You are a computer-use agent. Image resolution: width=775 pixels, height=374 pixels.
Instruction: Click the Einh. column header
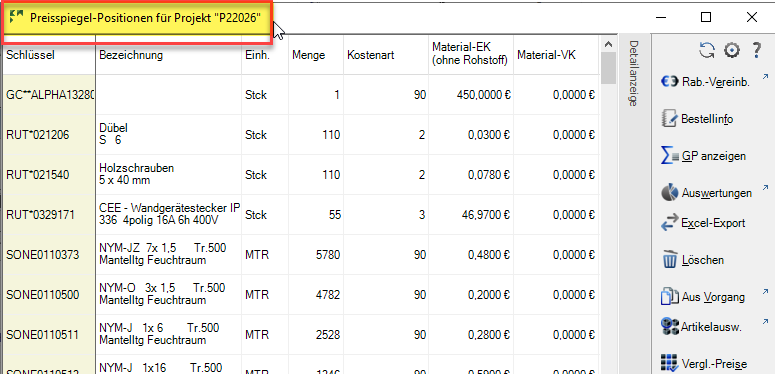click(265, 55)
